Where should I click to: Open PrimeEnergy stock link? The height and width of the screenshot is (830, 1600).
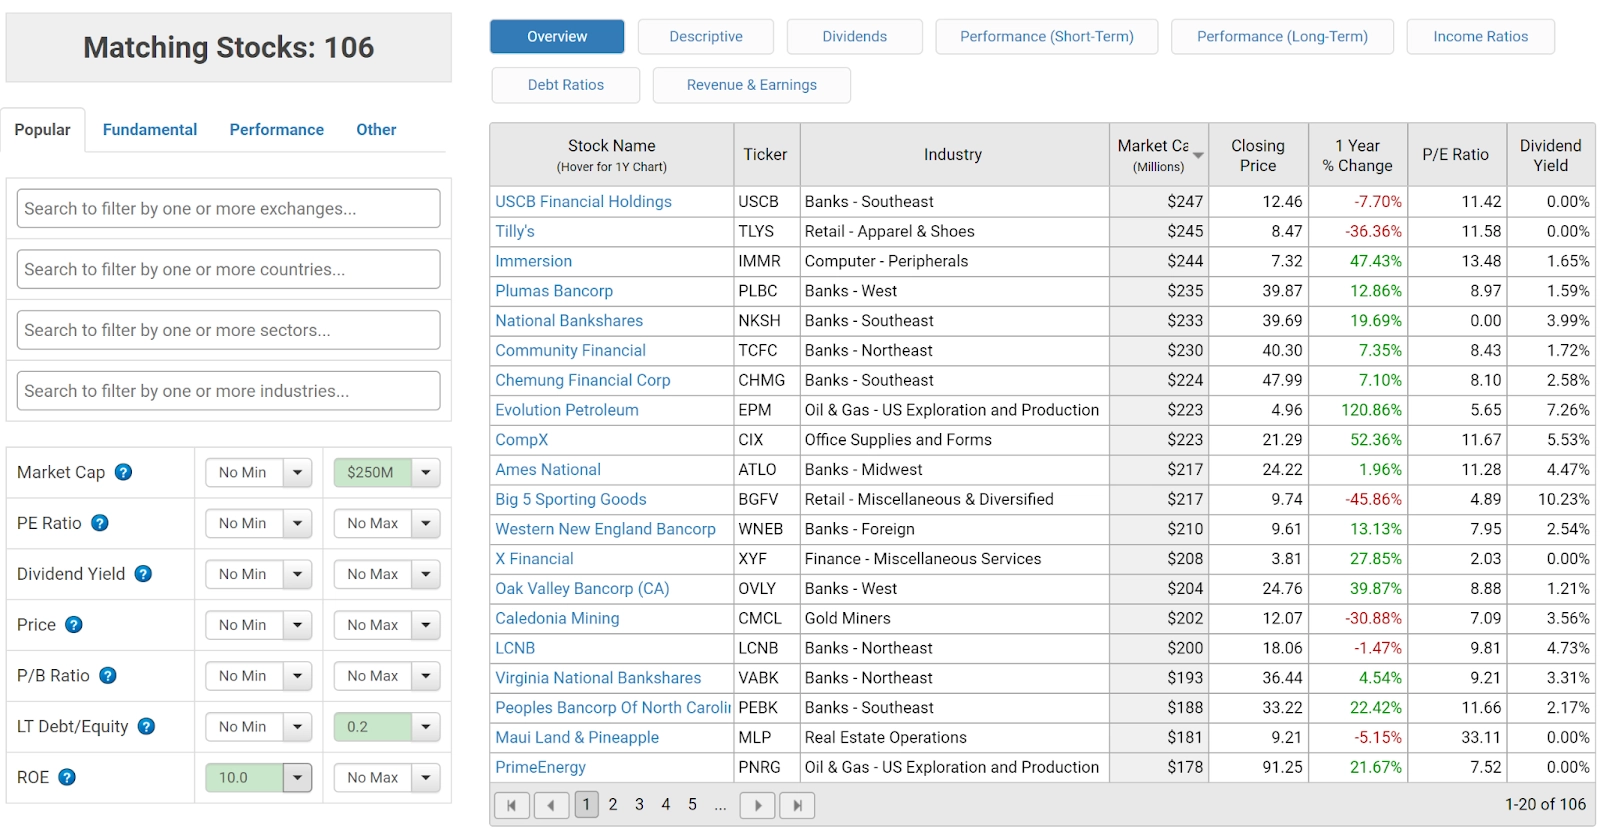[x=540, y=767]
